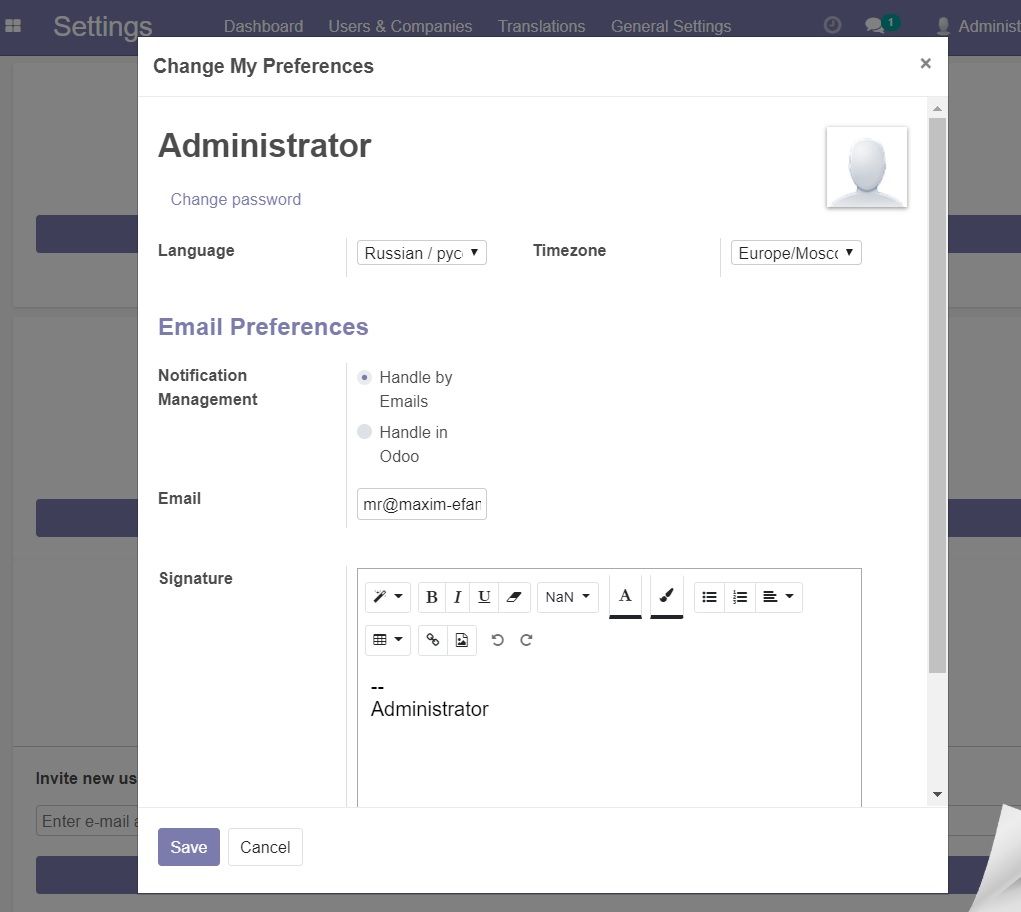The image size is (1021, 912).
Task: Apply italic formatting to the signature
Action: (457, 596)
